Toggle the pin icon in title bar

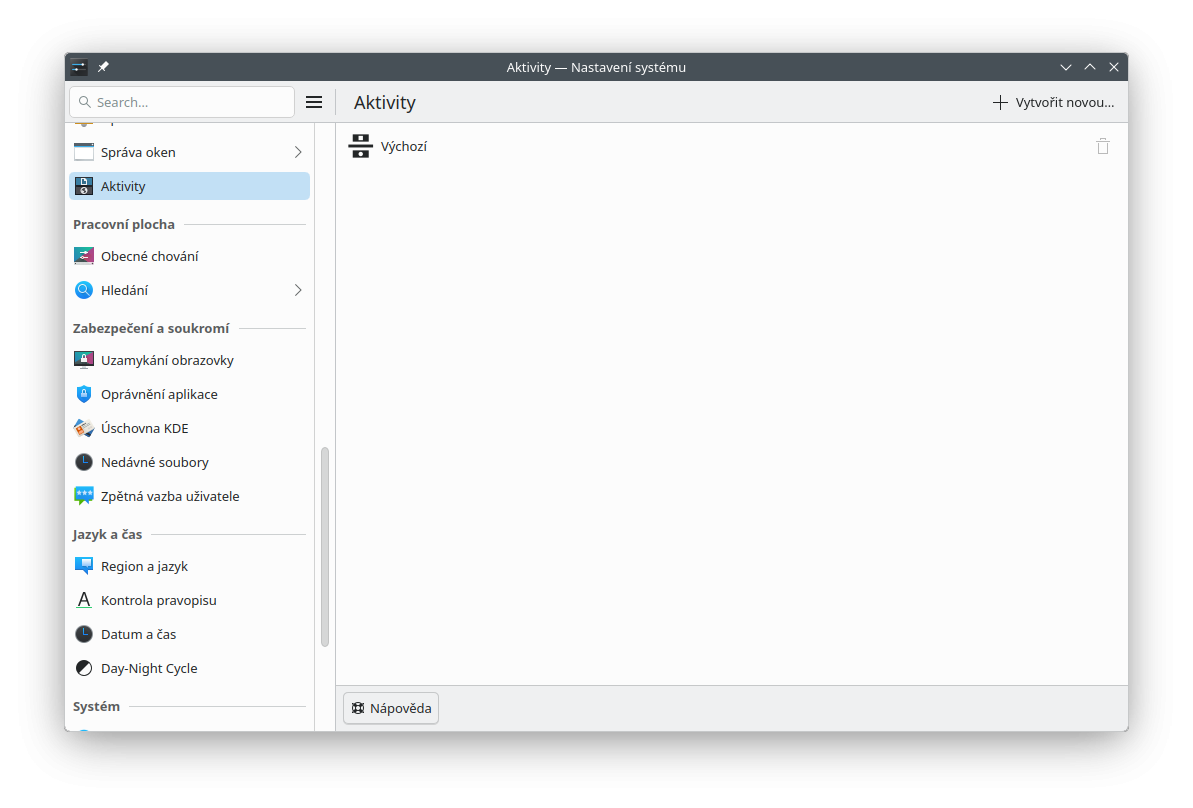pos(103,67)
